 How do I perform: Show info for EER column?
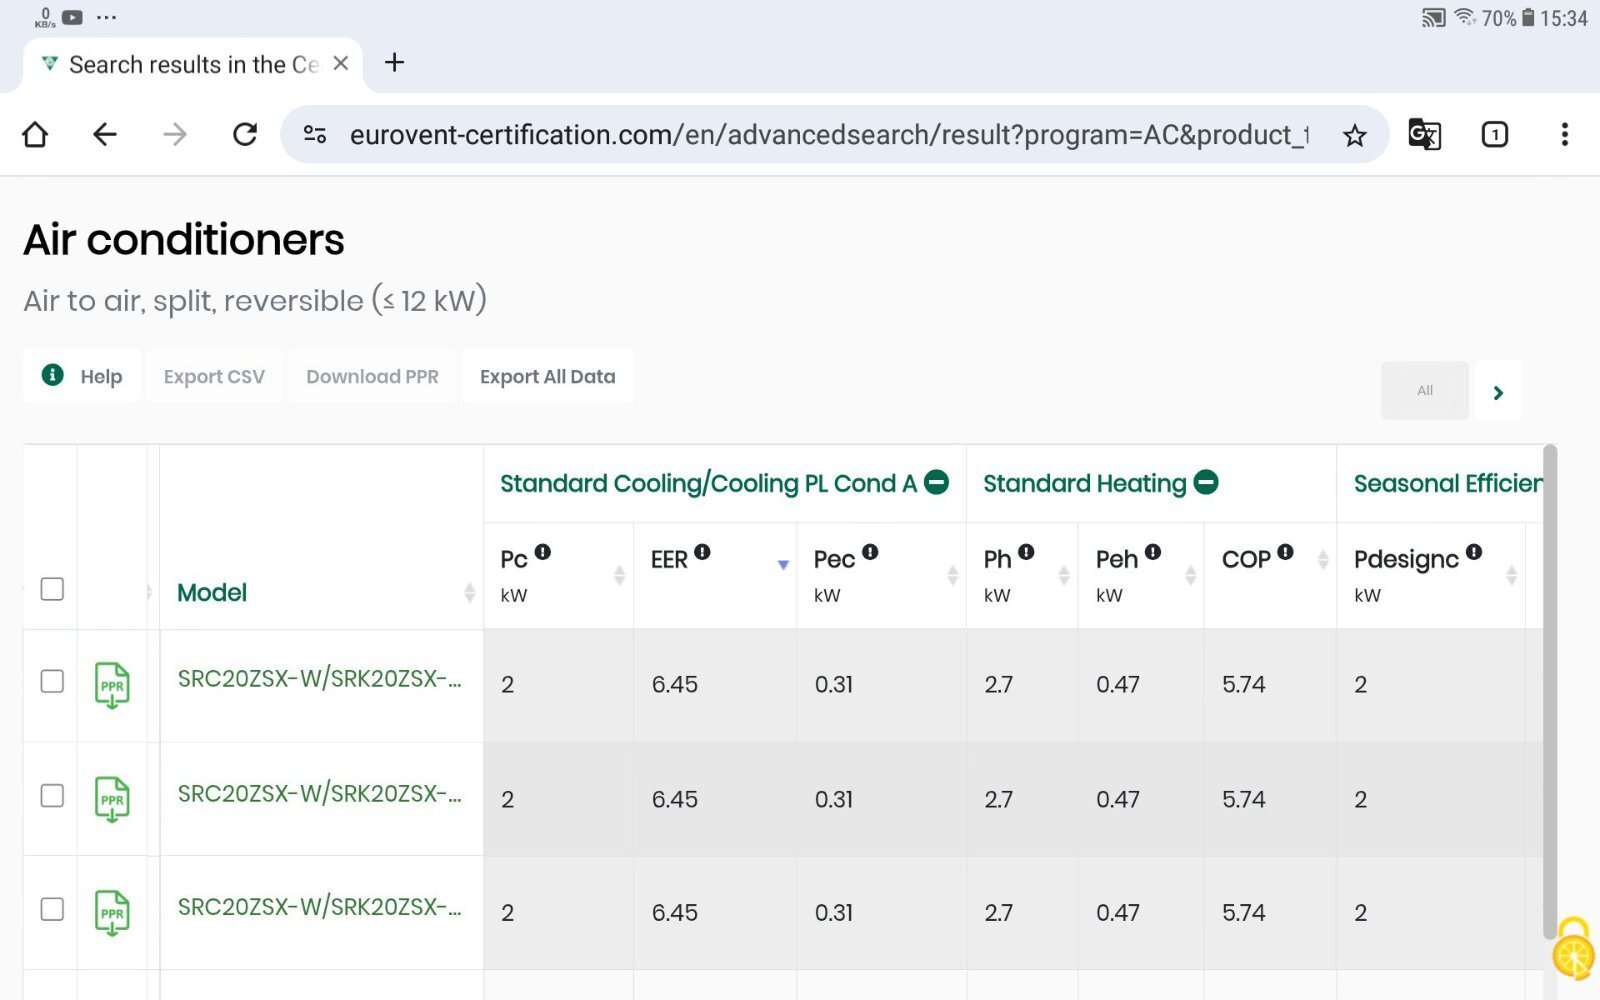[702, 551]
